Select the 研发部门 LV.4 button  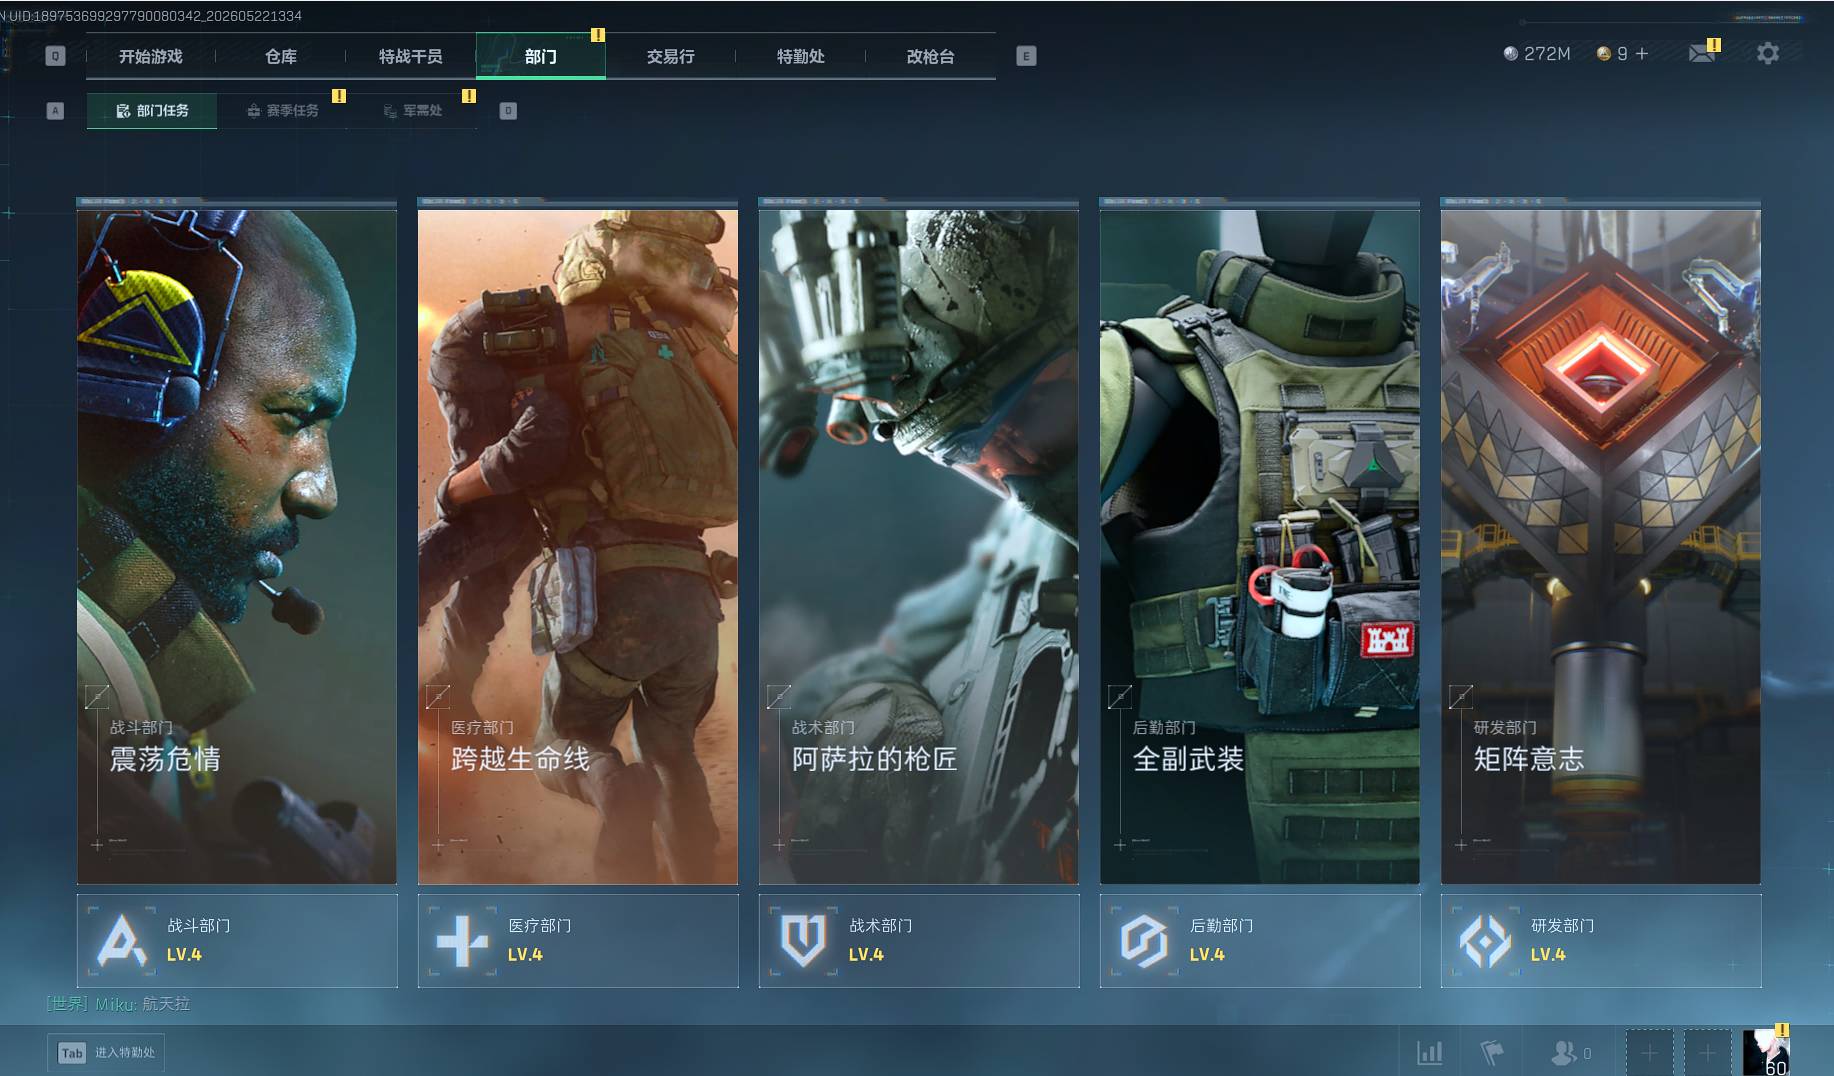point(1601,940)
